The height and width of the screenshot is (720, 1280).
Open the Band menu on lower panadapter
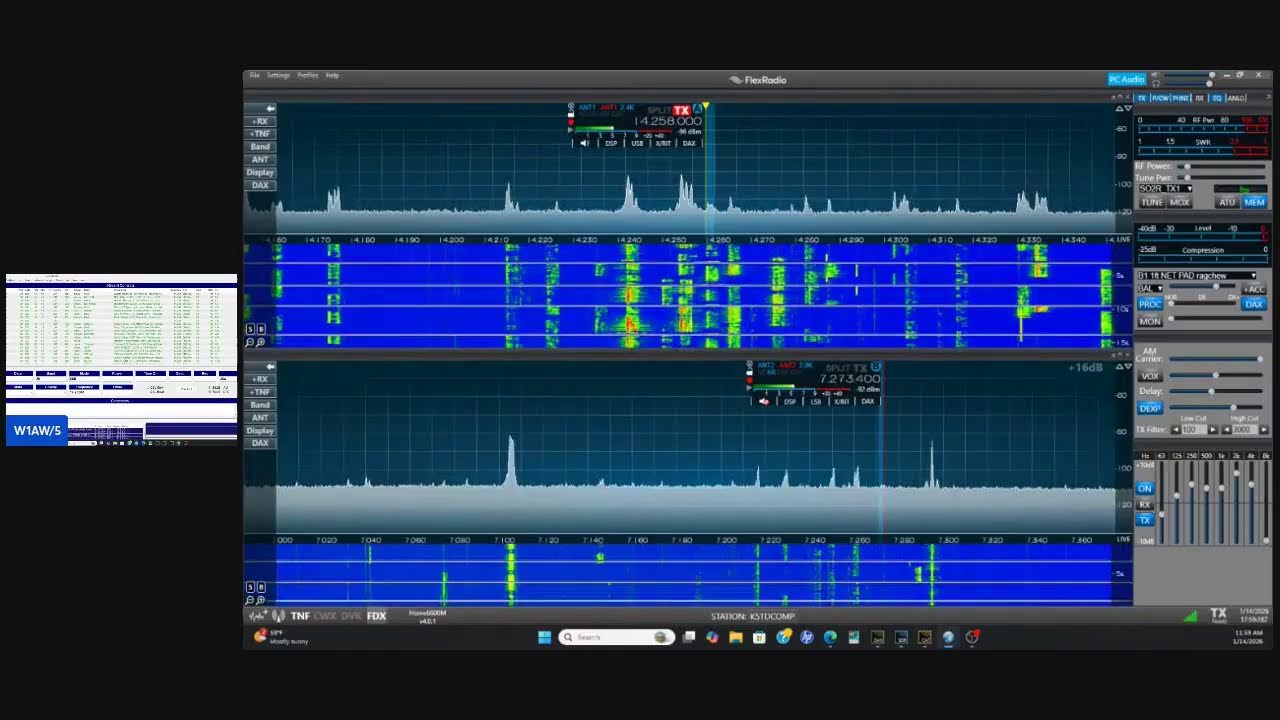[x=260, y=405]
